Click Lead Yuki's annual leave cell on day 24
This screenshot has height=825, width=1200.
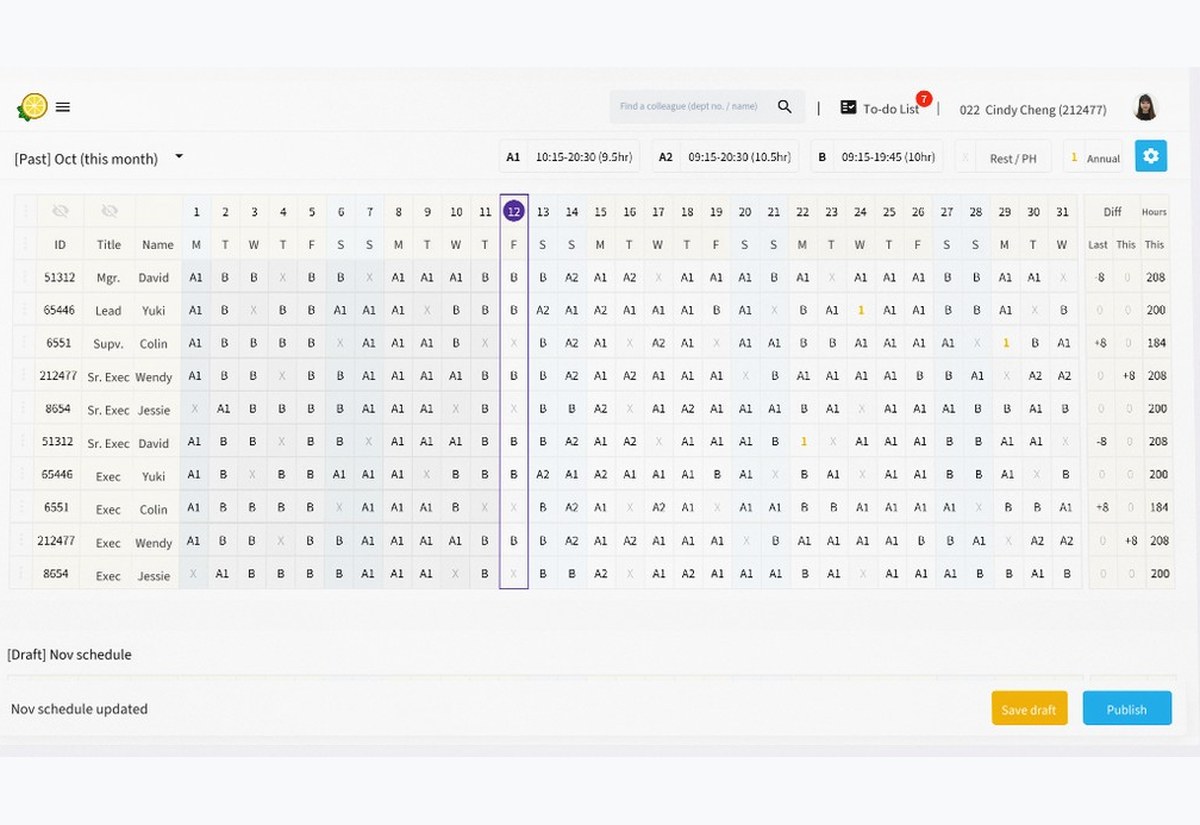pyautogui.click(x=860, y=310)
